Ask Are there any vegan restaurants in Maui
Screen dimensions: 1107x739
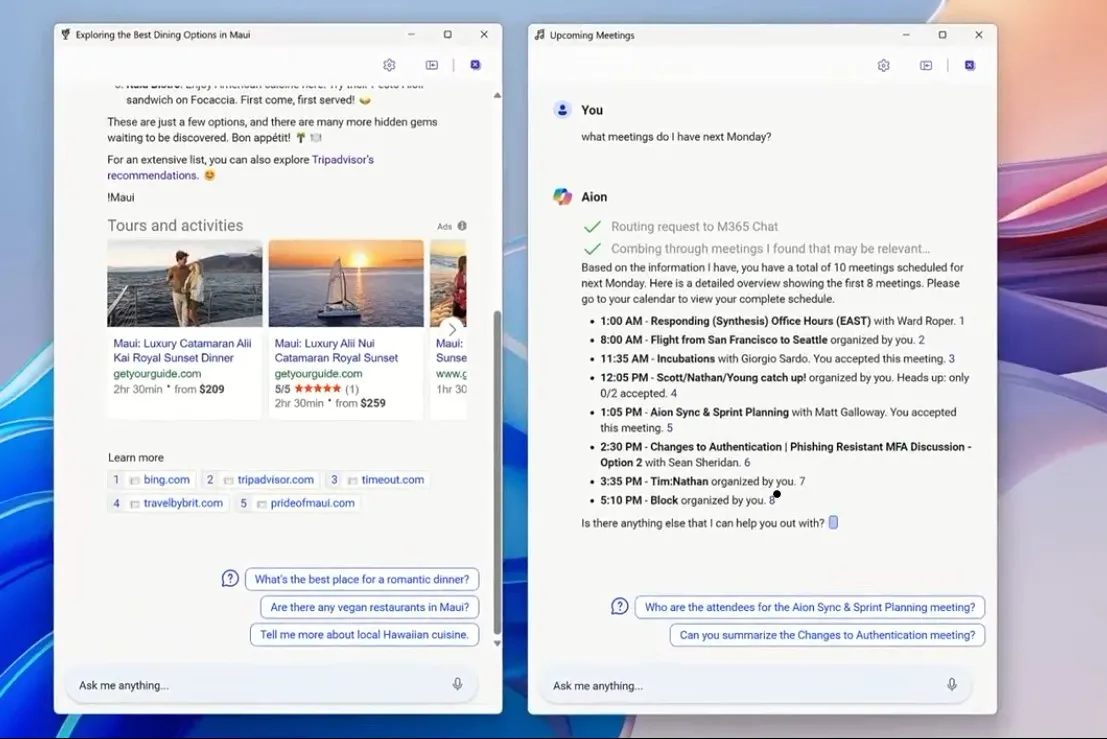coord(369,607)
